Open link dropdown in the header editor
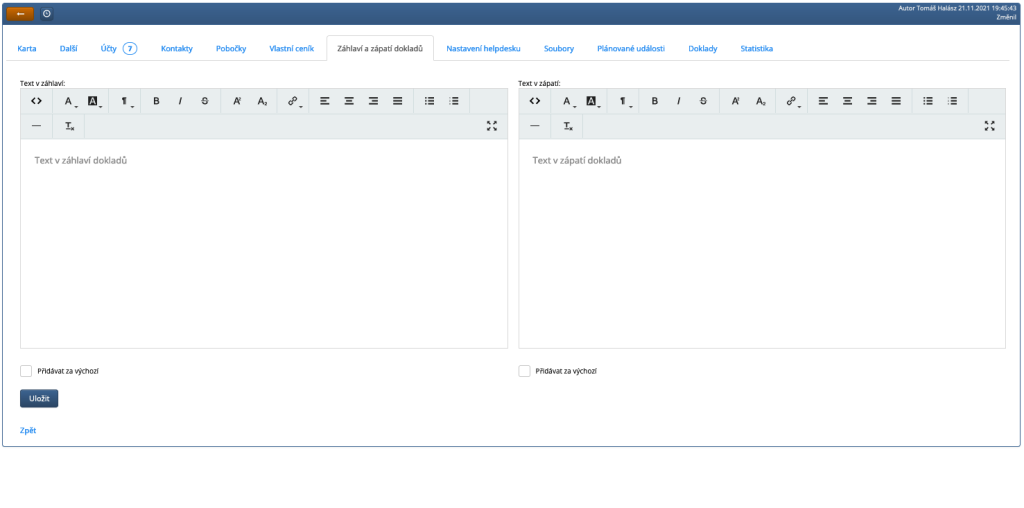Image resolution: width=1024 pixels, height=508 pixels. (x=294, y=101)
